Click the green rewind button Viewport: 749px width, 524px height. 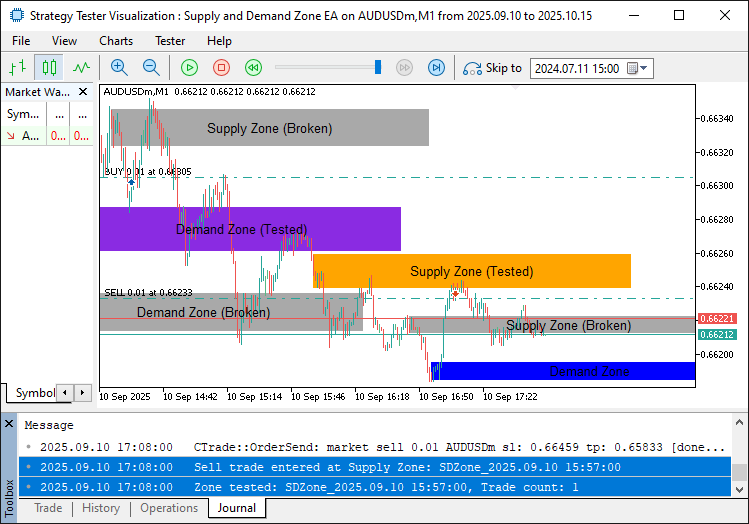253,68
